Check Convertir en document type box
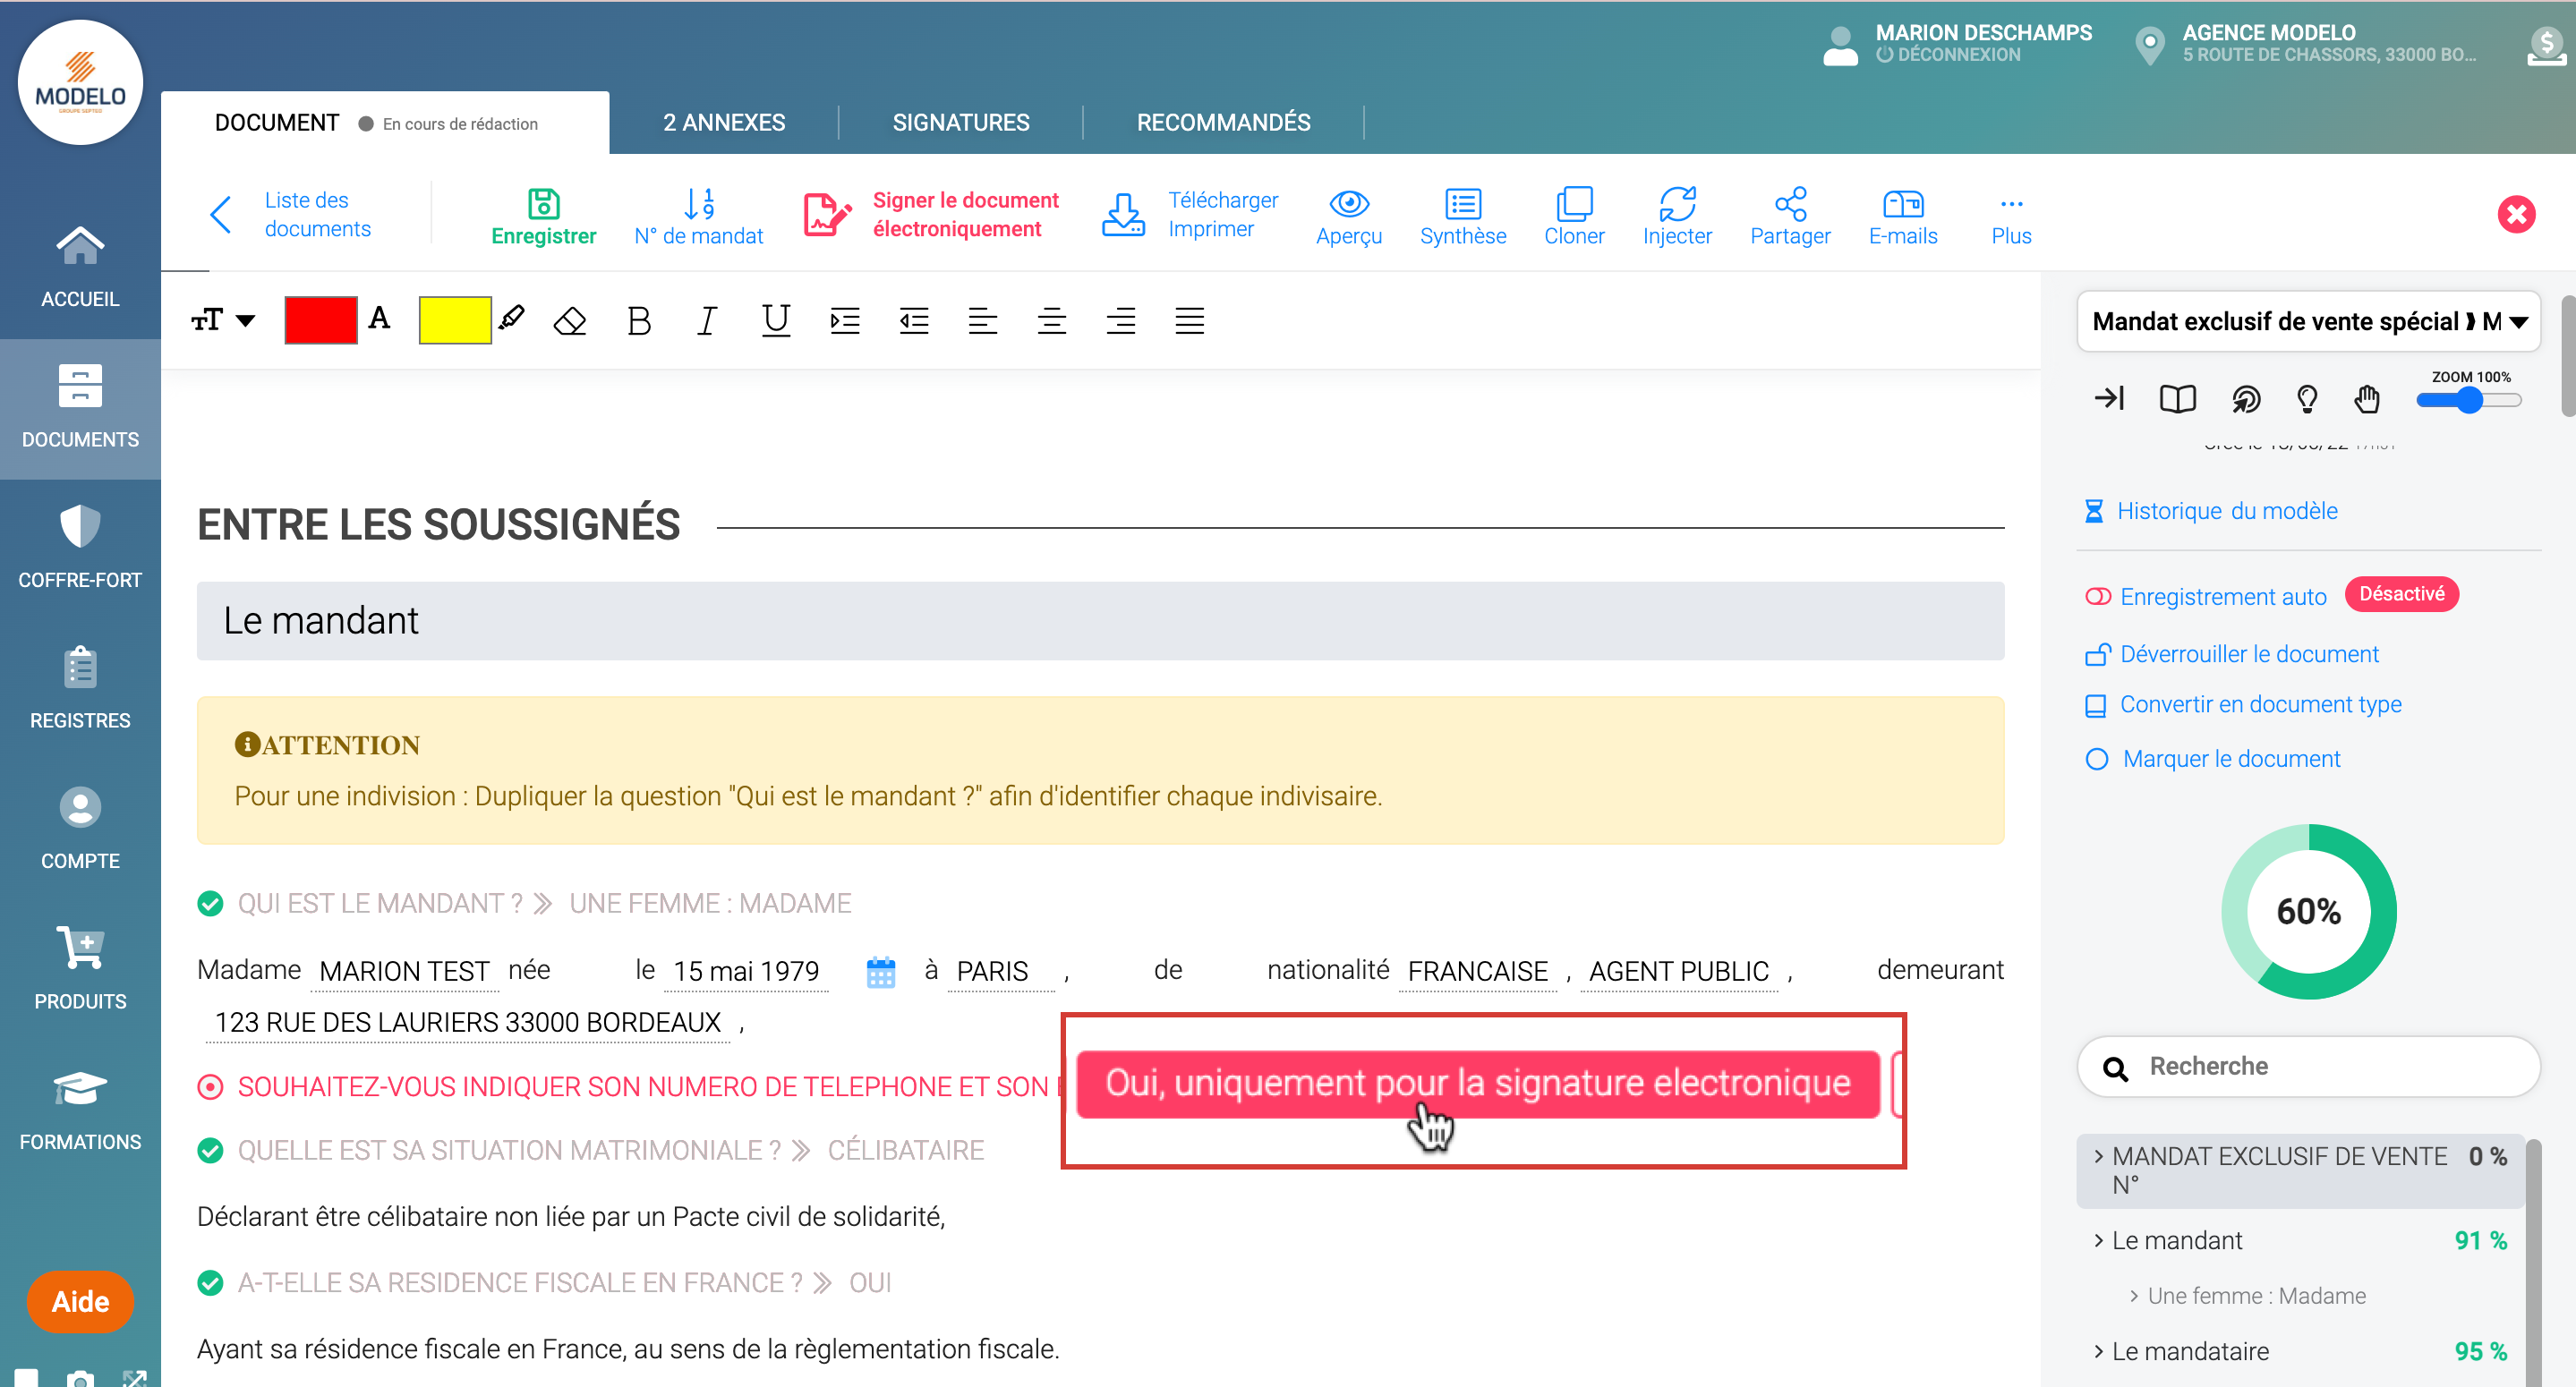 [2095, 706]
